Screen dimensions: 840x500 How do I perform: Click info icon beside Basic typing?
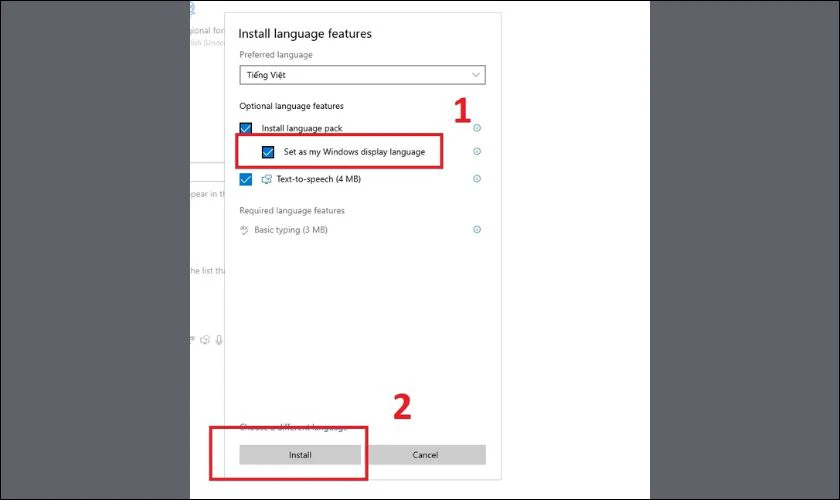(x=477, y=229)
